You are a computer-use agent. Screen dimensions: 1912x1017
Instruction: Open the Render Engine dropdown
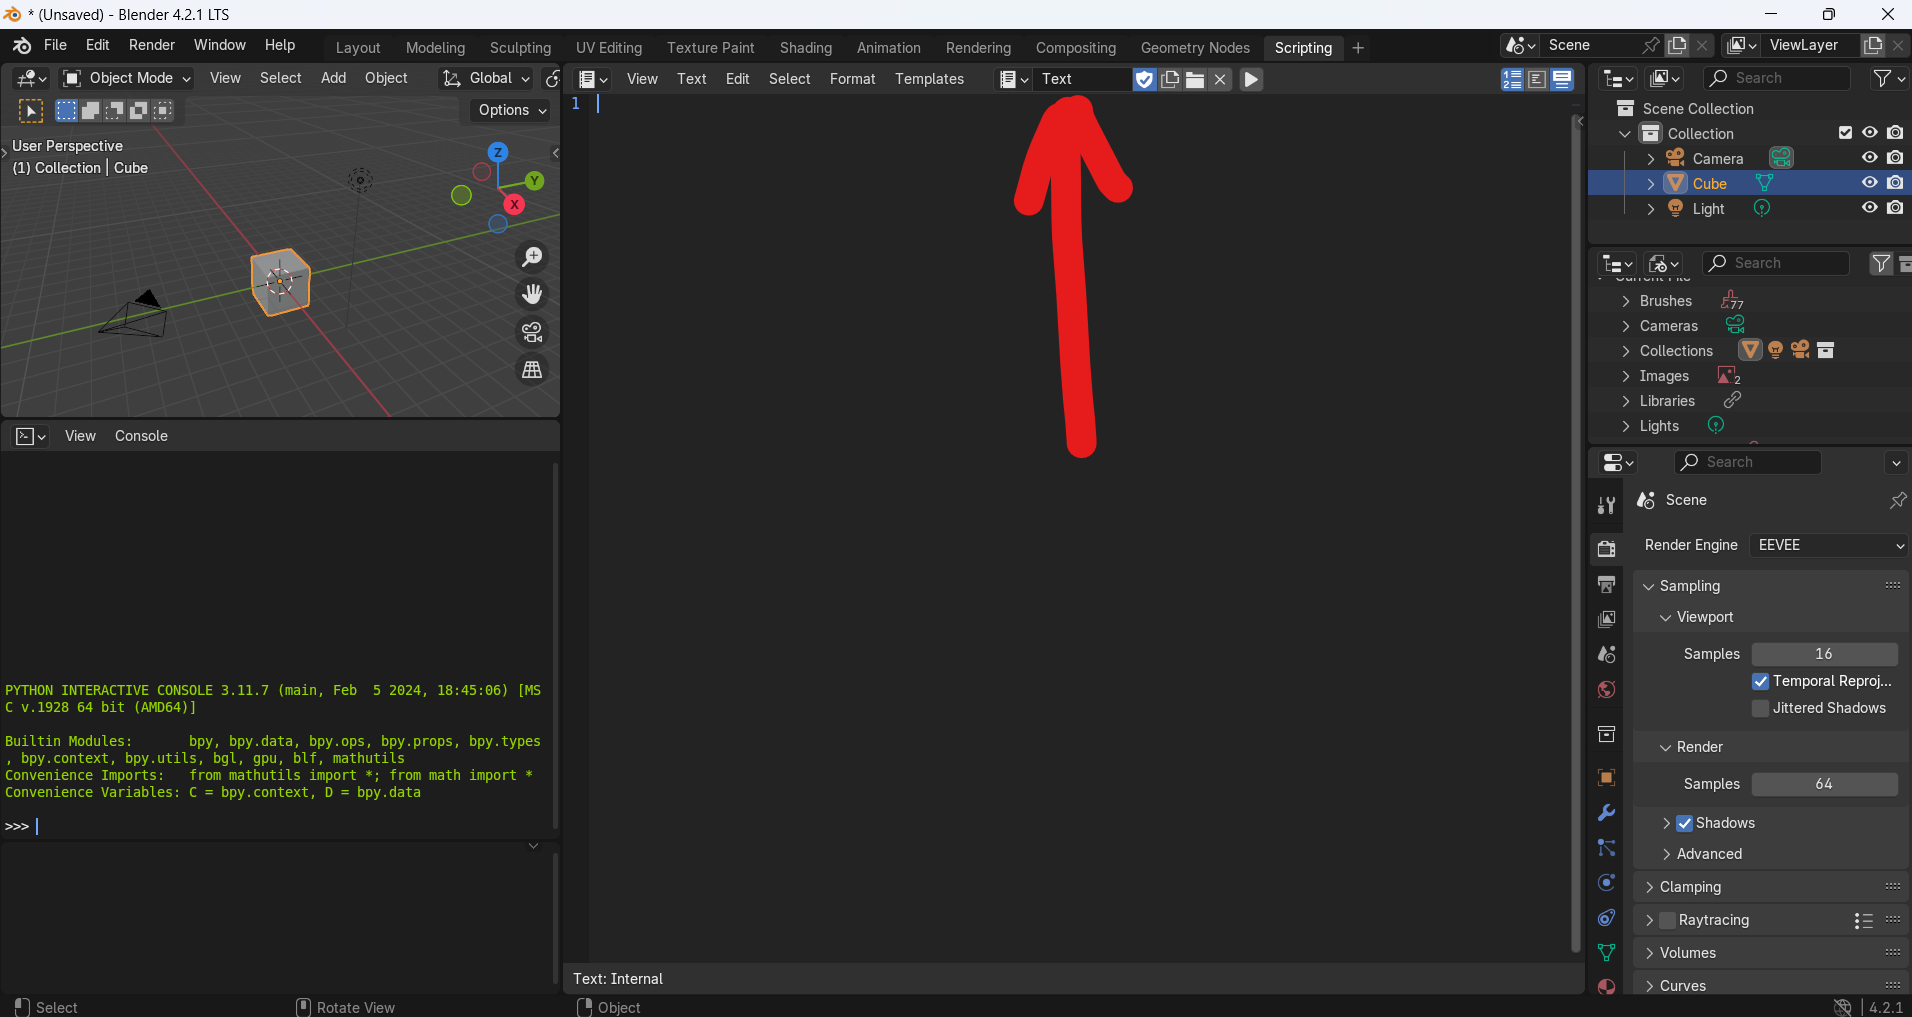[x=1828, y=545]
